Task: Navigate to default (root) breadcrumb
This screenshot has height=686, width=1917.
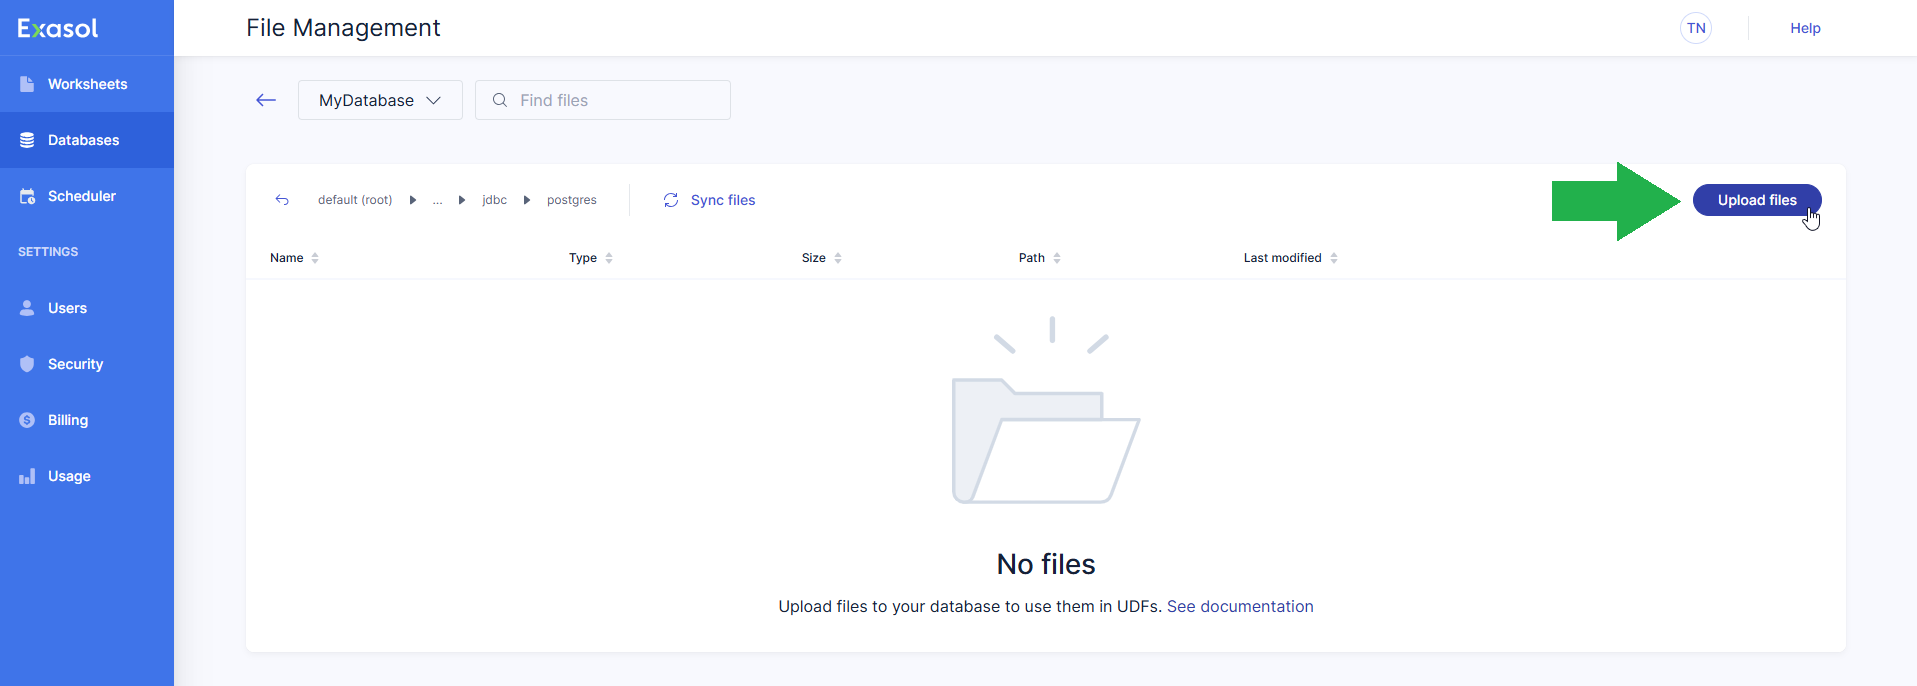Action: [x=355, y=200]
